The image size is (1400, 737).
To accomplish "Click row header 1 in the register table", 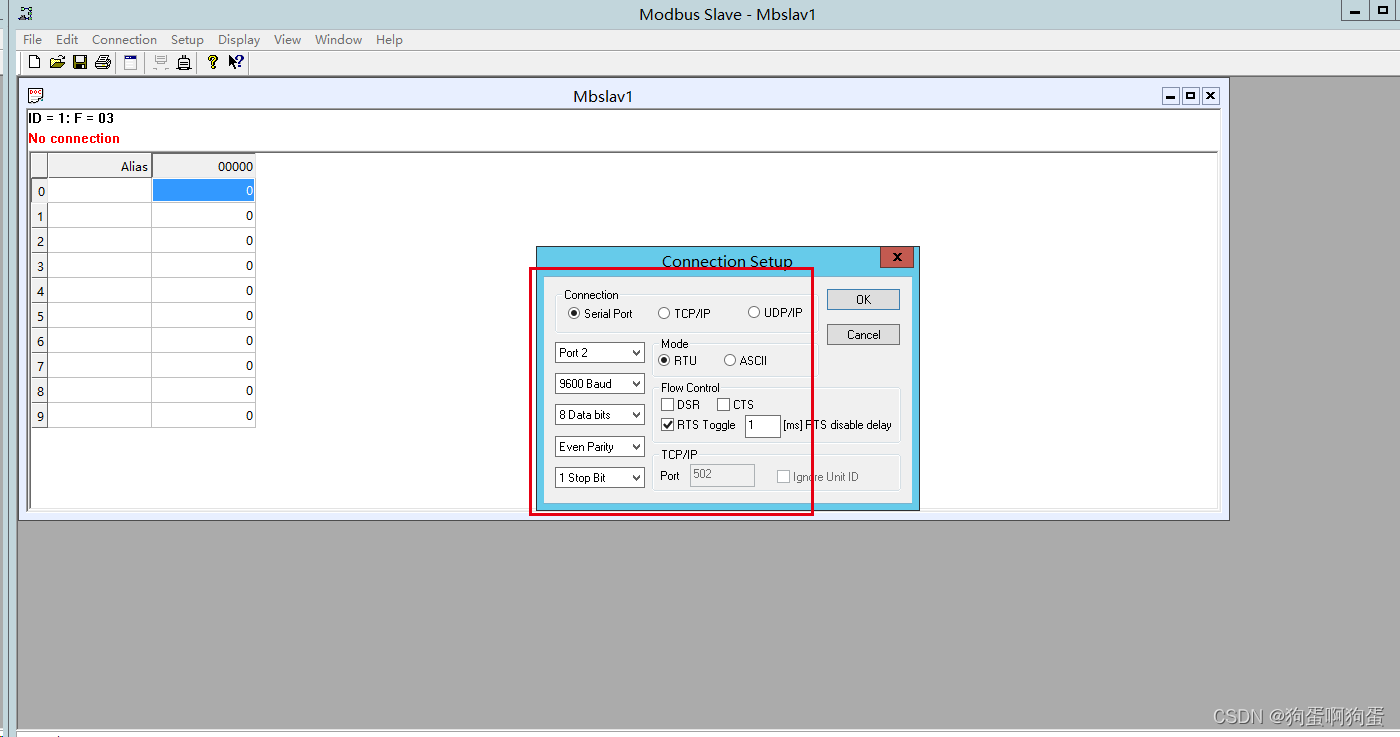I will click(x=40, y=216).
